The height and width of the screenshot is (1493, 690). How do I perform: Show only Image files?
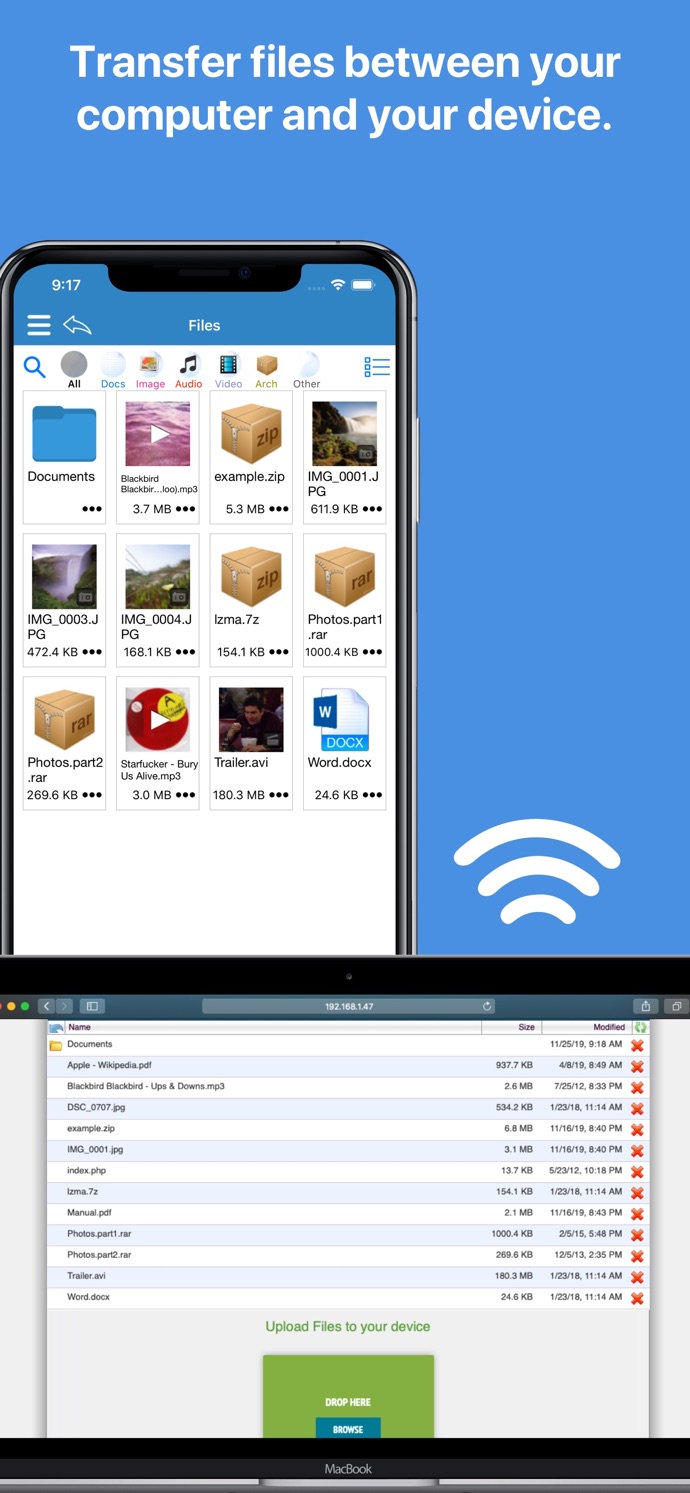pyautogui.click(x=150, y=369)
